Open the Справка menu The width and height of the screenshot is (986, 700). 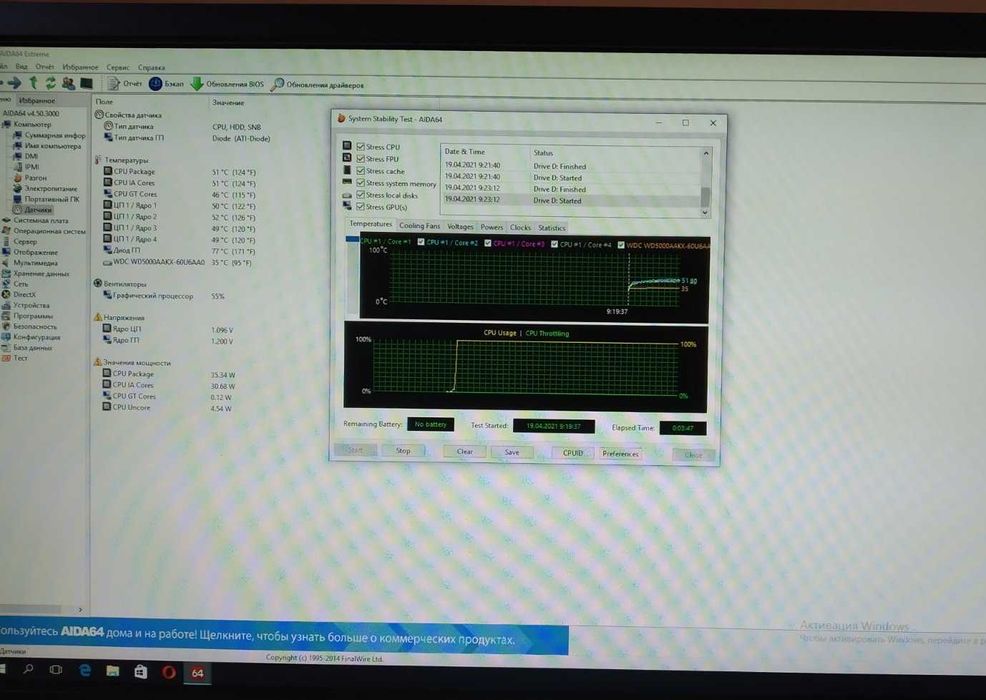[152, 68]
